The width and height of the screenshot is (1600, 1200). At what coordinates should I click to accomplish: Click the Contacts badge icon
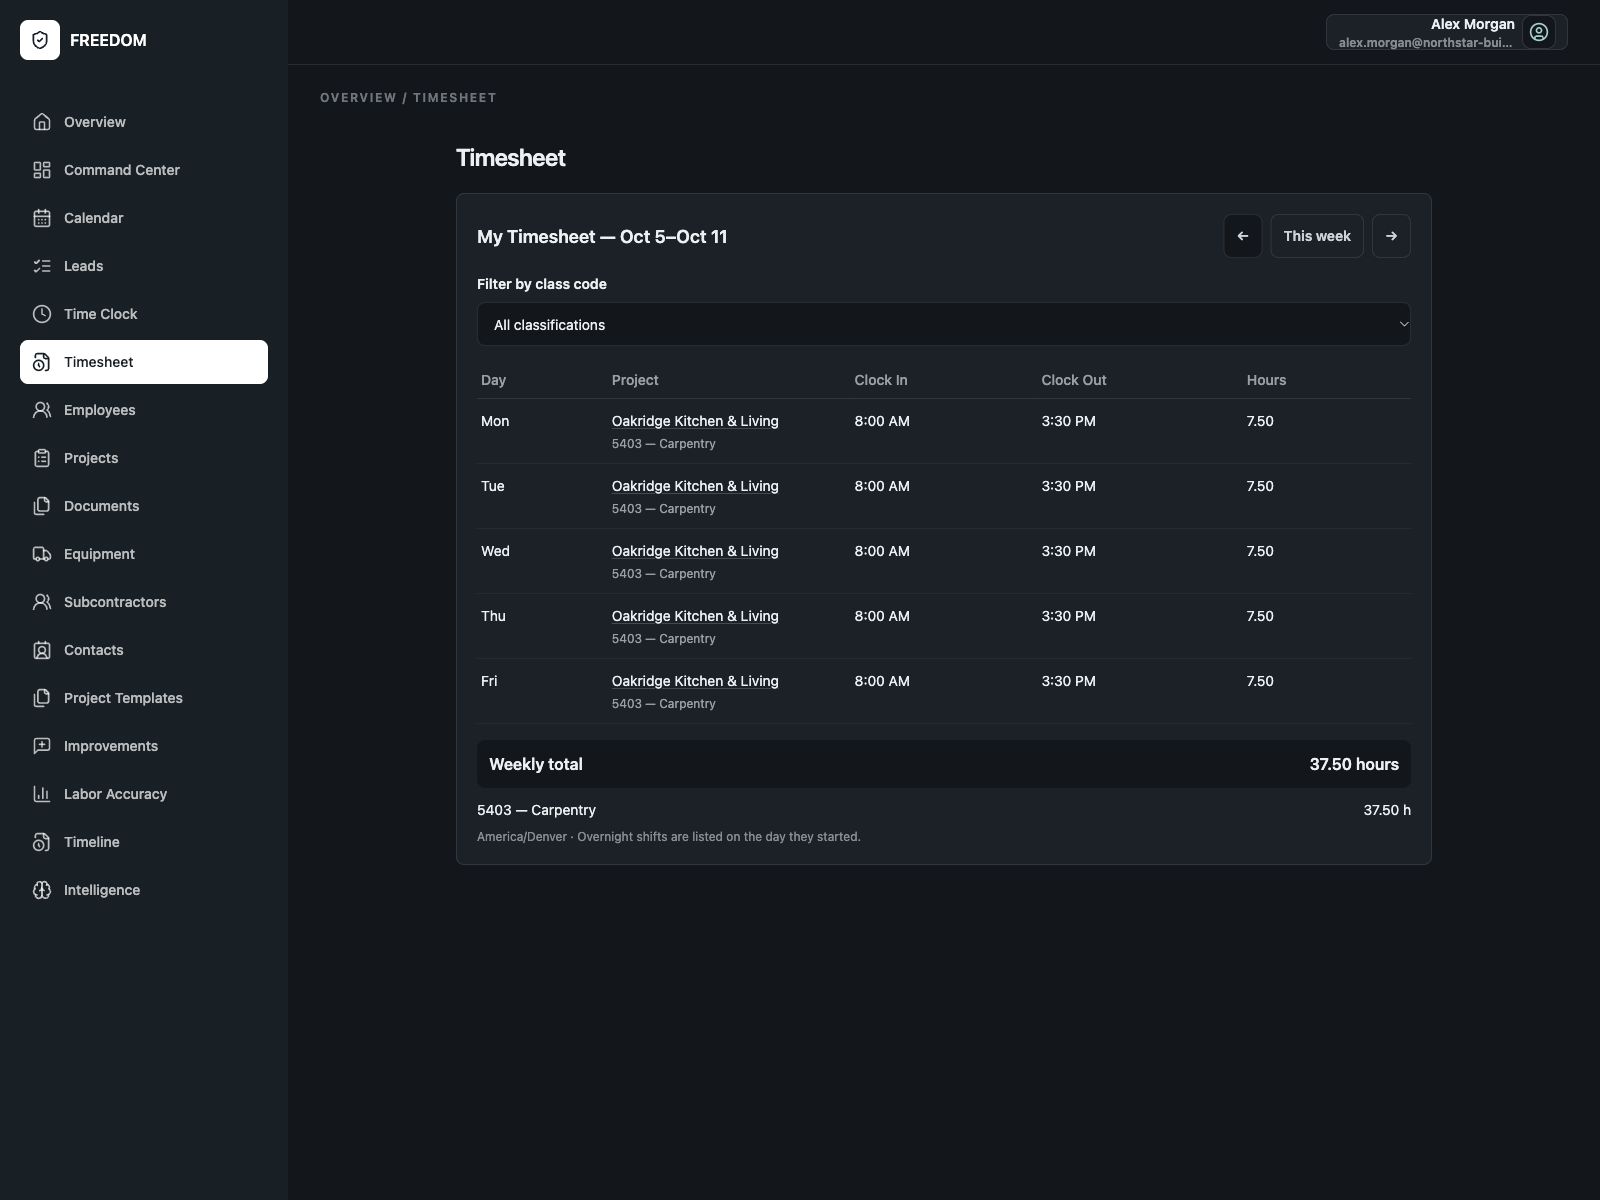click(42, 650)
